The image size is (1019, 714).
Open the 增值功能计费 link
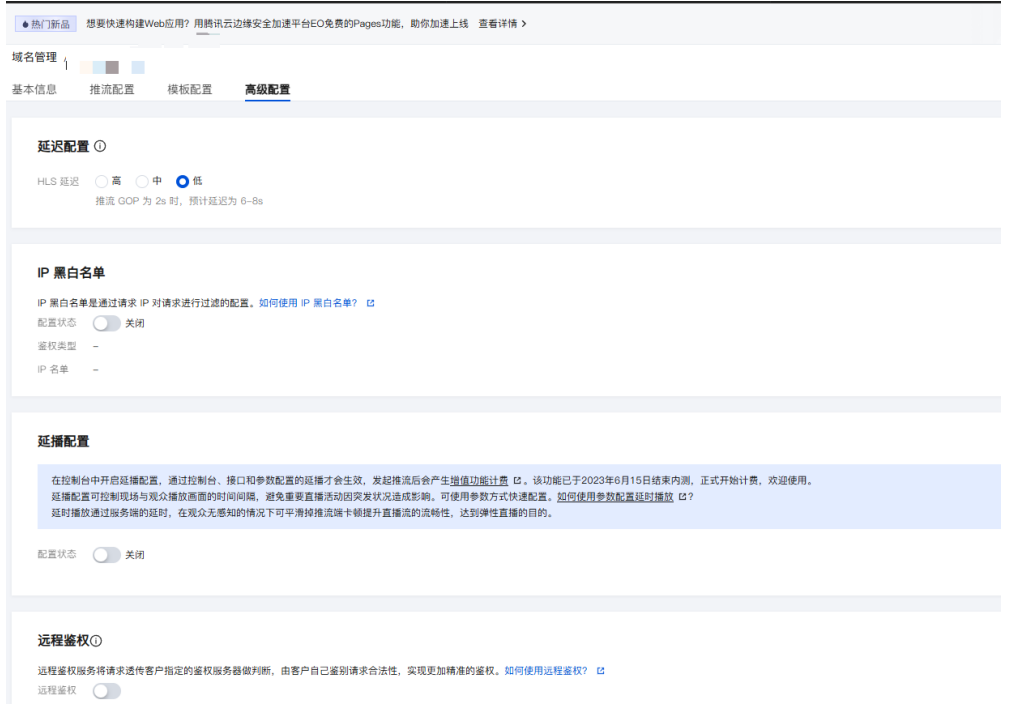479,480
